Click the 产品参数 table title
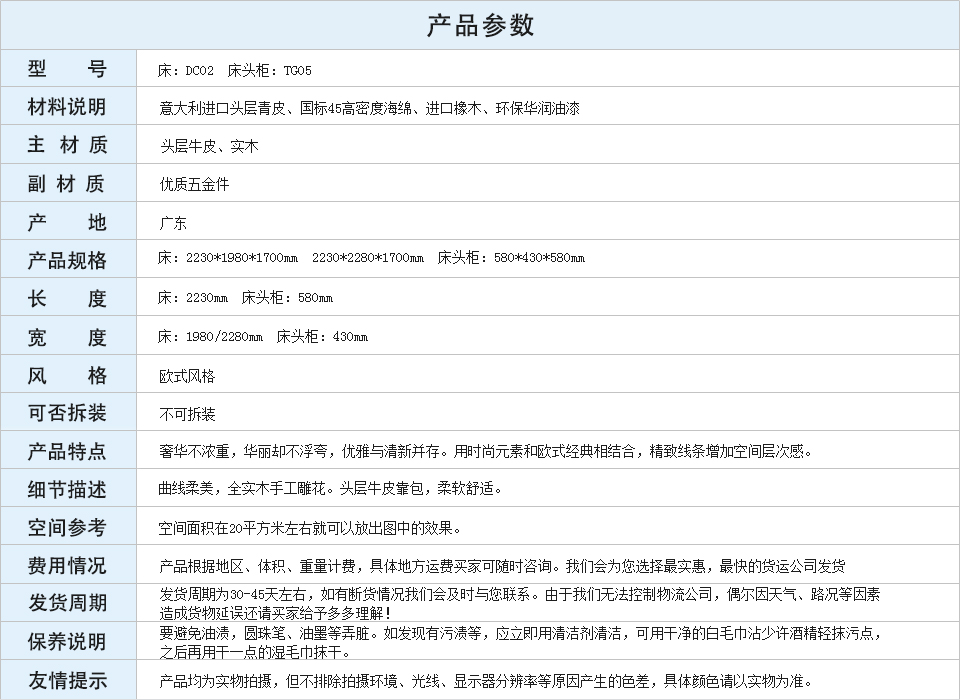 point(480,26)
